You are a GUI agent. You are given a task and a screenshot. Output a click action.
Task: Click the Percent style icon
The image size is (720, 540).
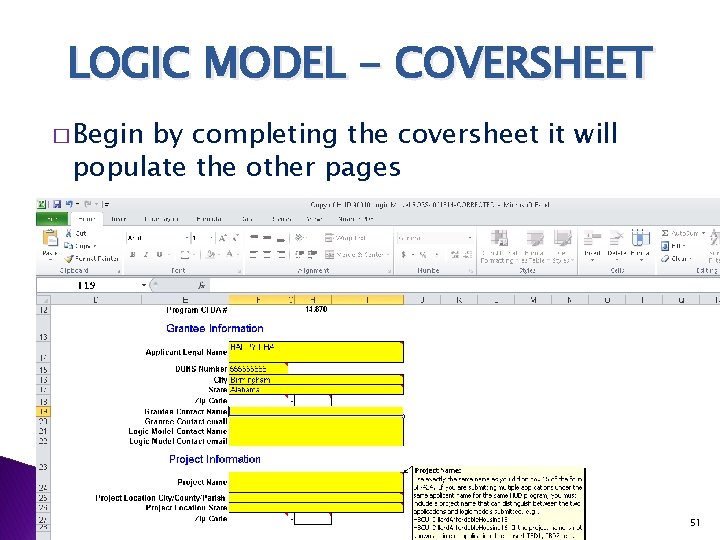point(422,254)
